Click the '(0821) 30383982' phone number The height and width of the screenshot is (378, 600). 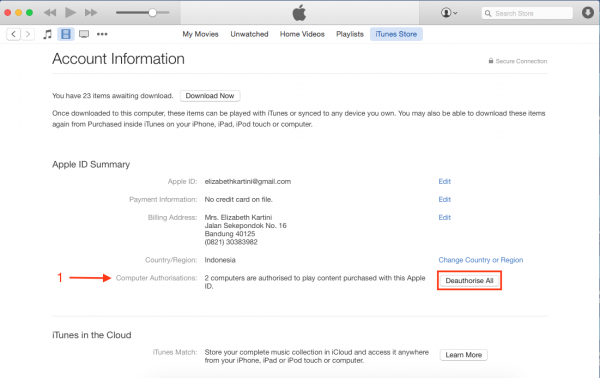click(x=231, y=242)
